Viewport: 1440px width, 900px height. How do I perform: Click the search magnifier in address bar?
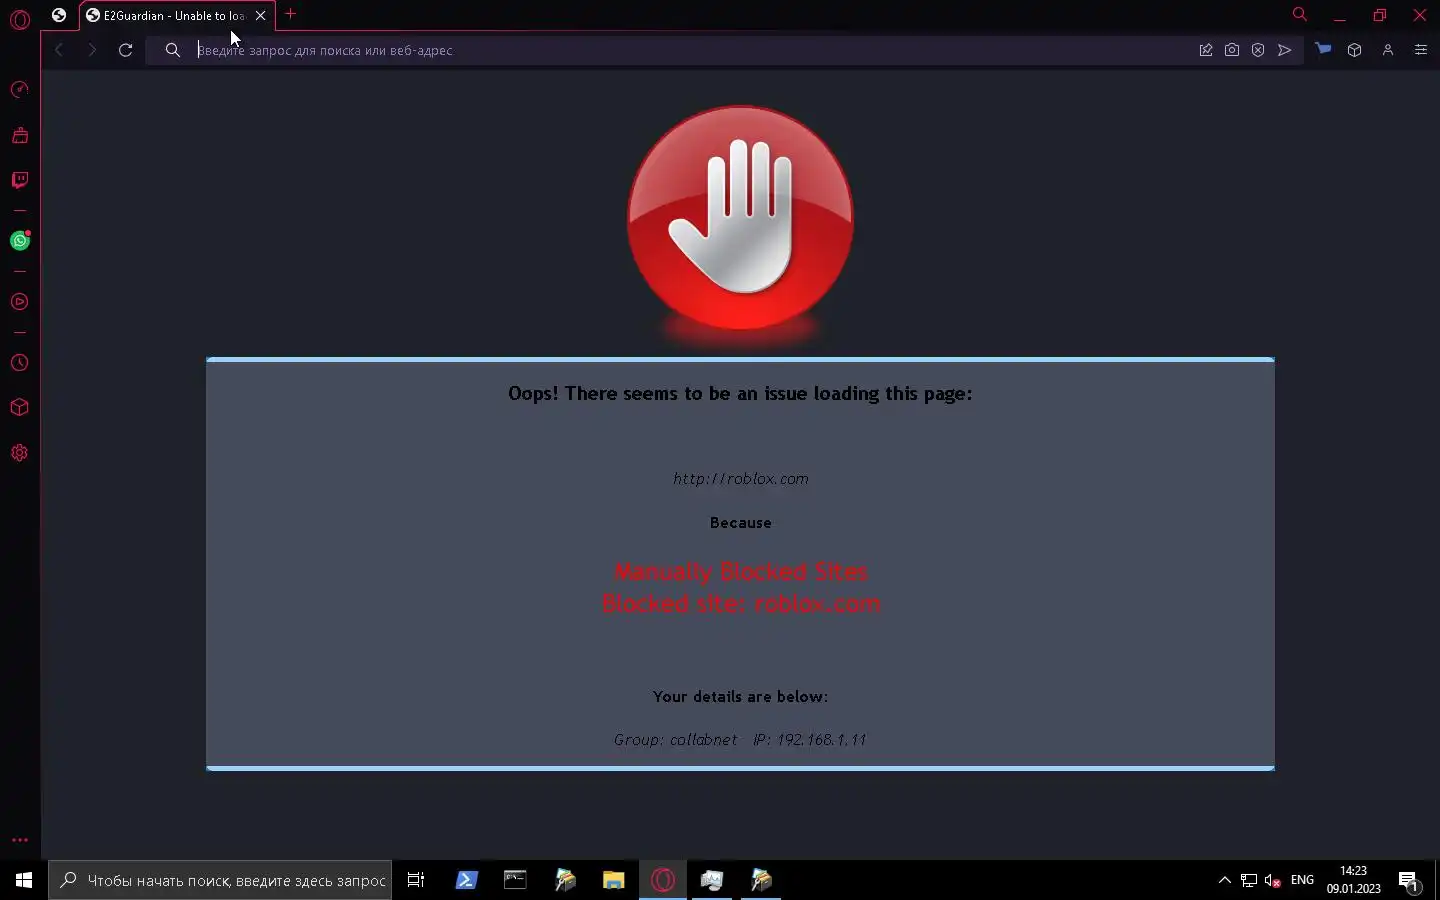coord(173,50)
